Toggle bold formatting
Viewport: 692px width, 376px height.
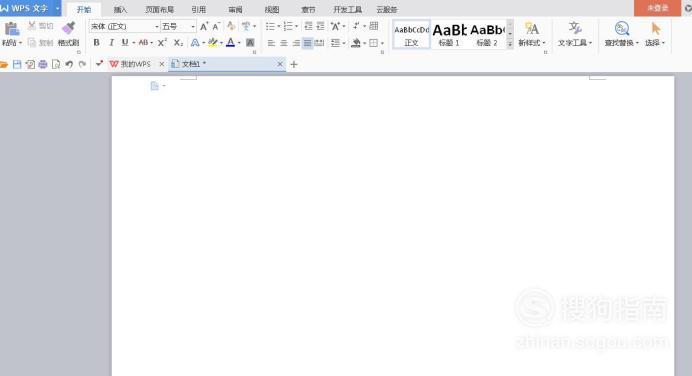(96, 42)
